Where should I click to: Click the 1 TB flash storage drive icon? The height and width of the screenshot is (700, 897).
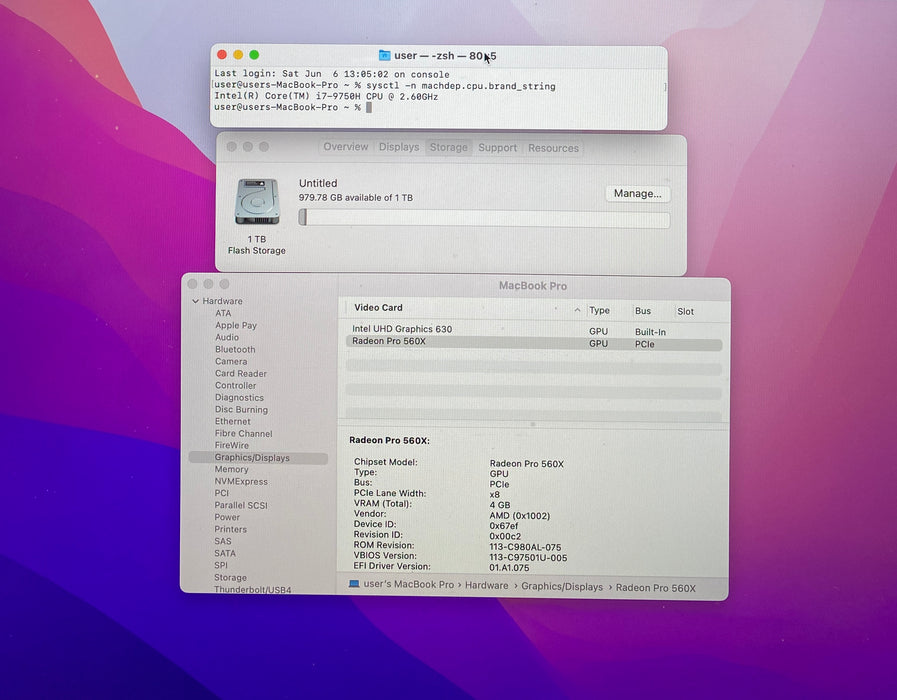tap(257, 201)
